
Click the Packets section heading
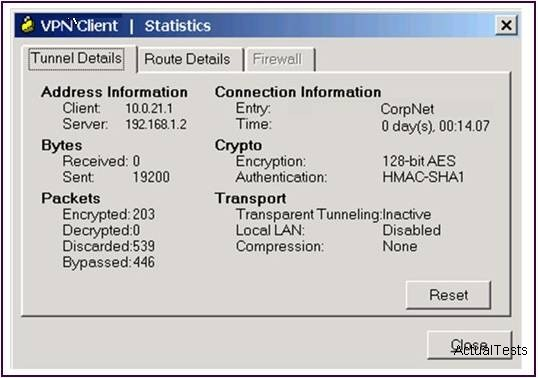71,198
